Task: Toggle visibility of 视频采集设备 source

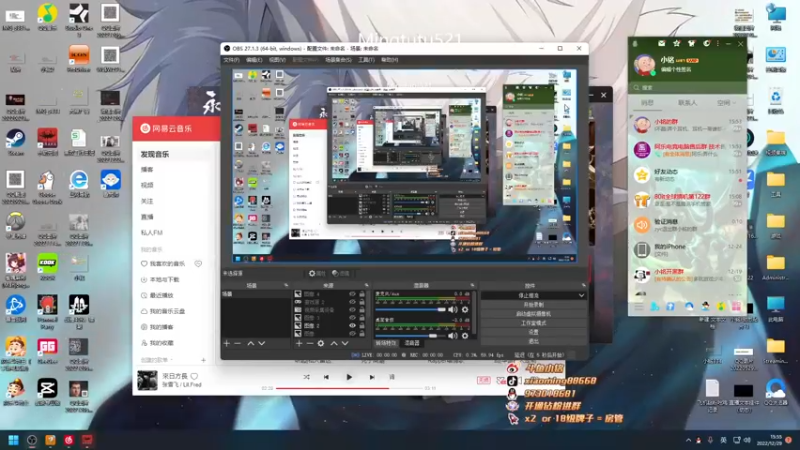Action: pos(352,310)
